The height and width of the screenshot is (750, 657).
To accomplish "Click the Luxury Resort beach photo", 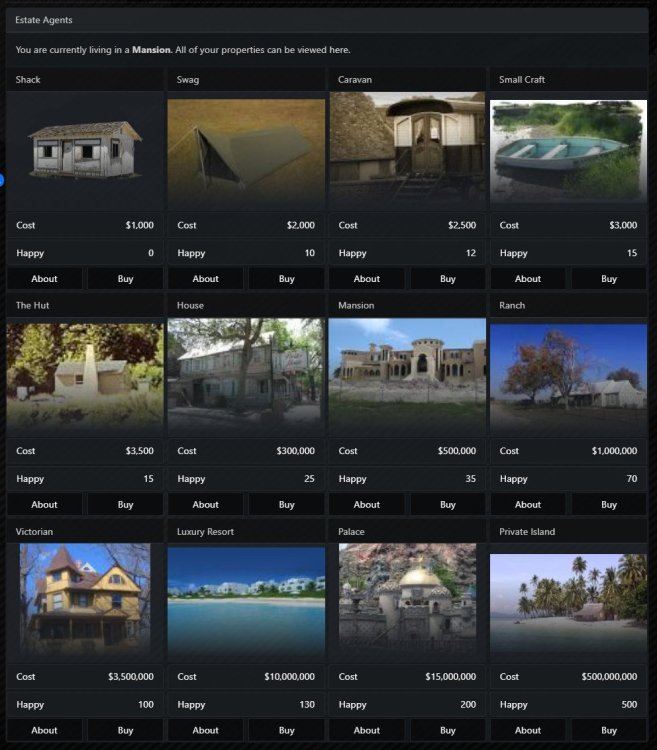I will tap(246, 601).
